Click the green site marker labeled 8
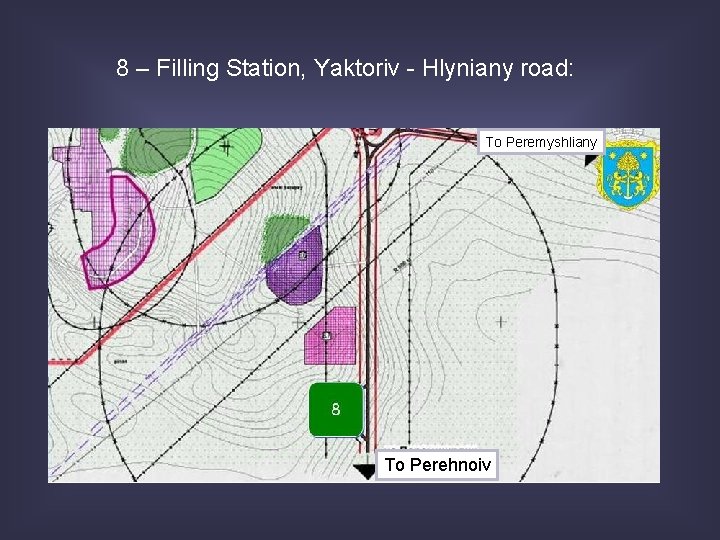720x540 pixels. point(336,409)
